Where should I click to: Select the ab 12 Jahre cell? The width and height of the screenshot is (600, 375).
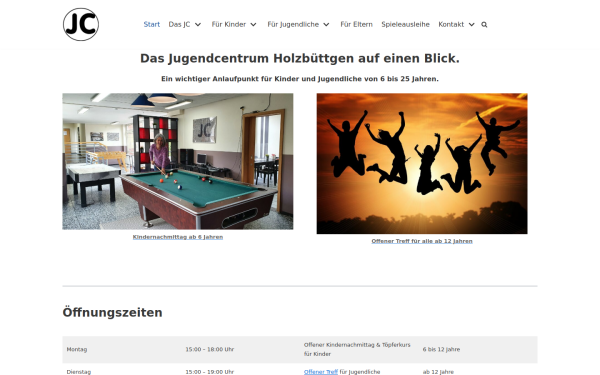(478, 370)
